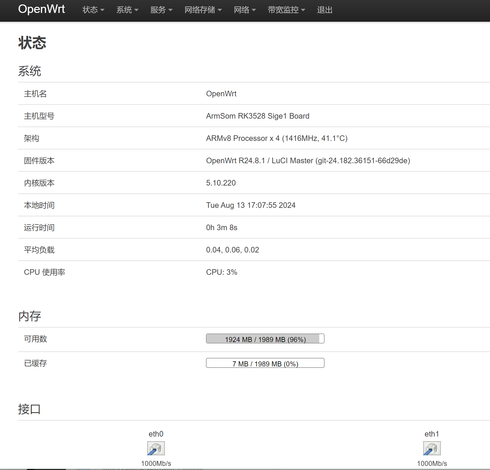Click the 可用数 memory label
Viewport: 490px width, 470px height.
click(x=35, y=339)
